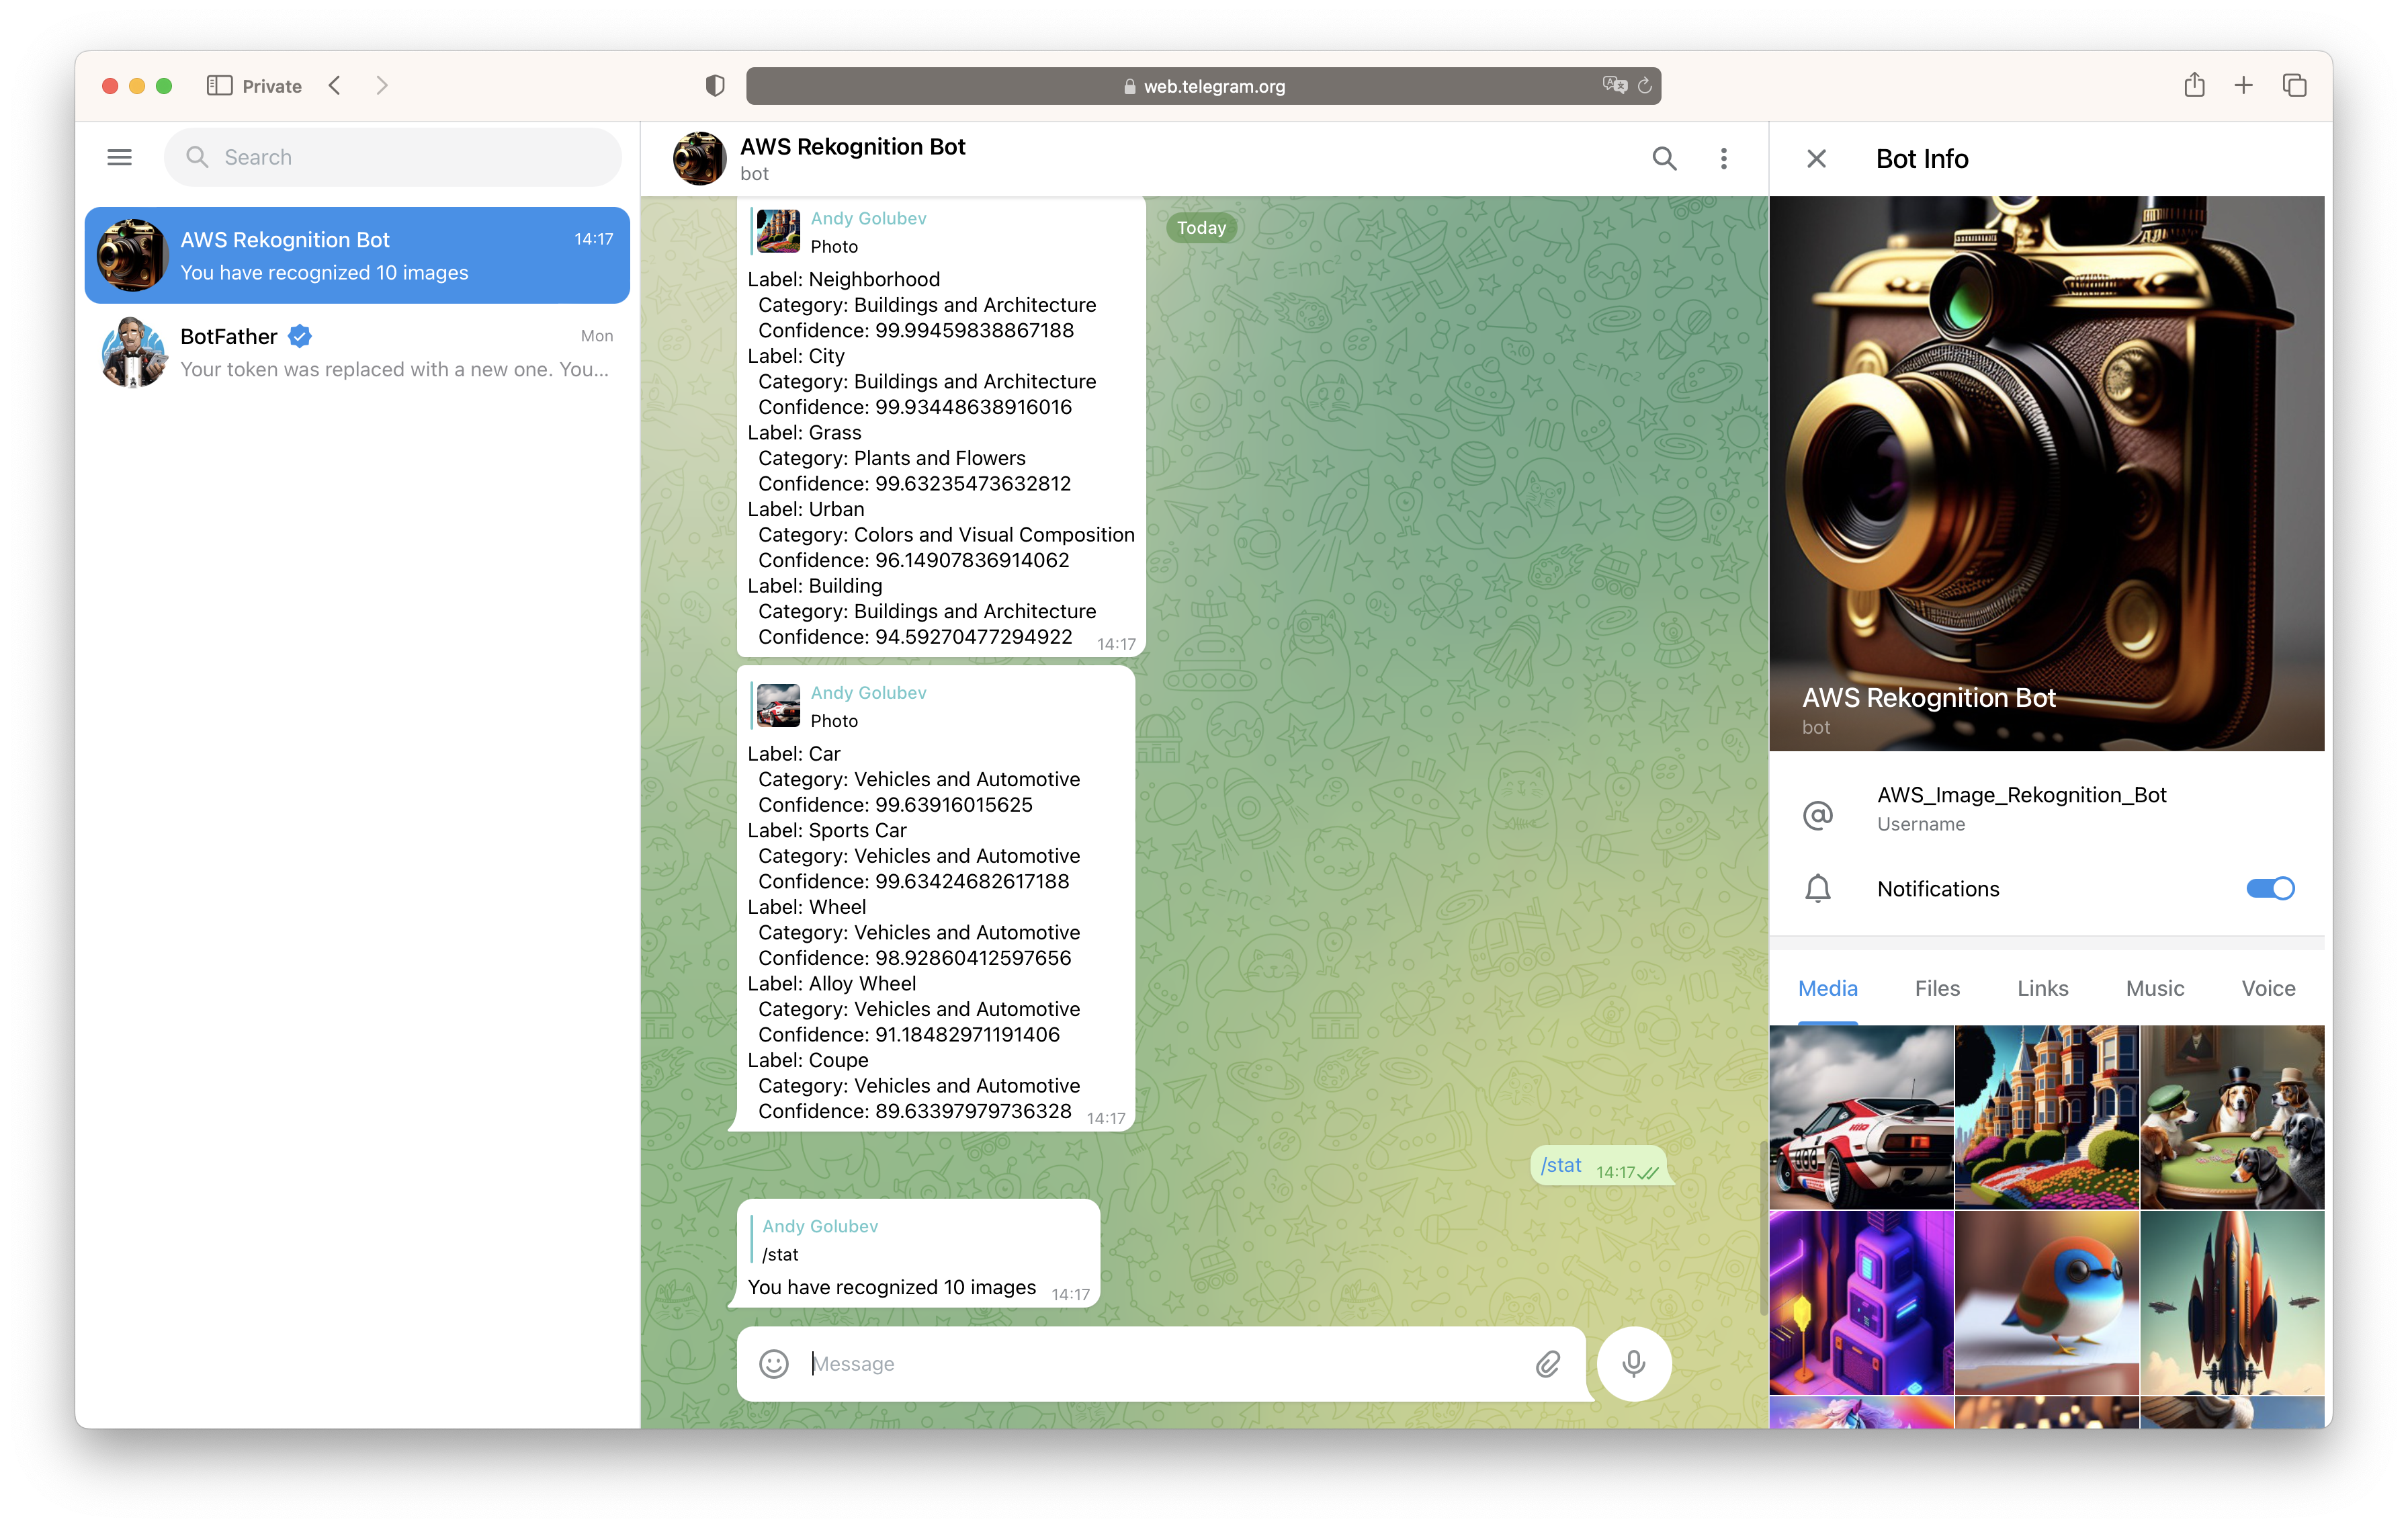Switch to the Links tab
Screen dimensions: 2408x1528
click(2042, 988)
